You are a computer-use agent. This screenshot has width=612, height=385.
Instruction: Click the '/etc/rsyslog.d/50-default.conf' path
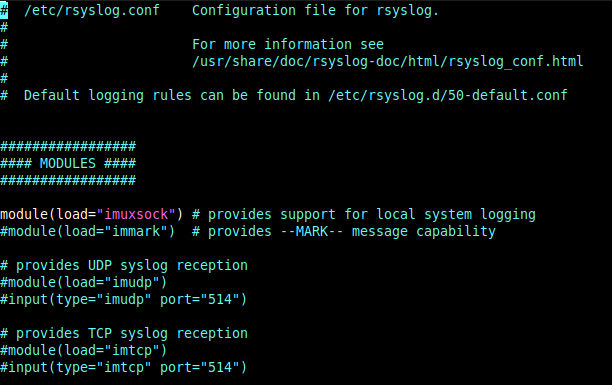(448, 95)
